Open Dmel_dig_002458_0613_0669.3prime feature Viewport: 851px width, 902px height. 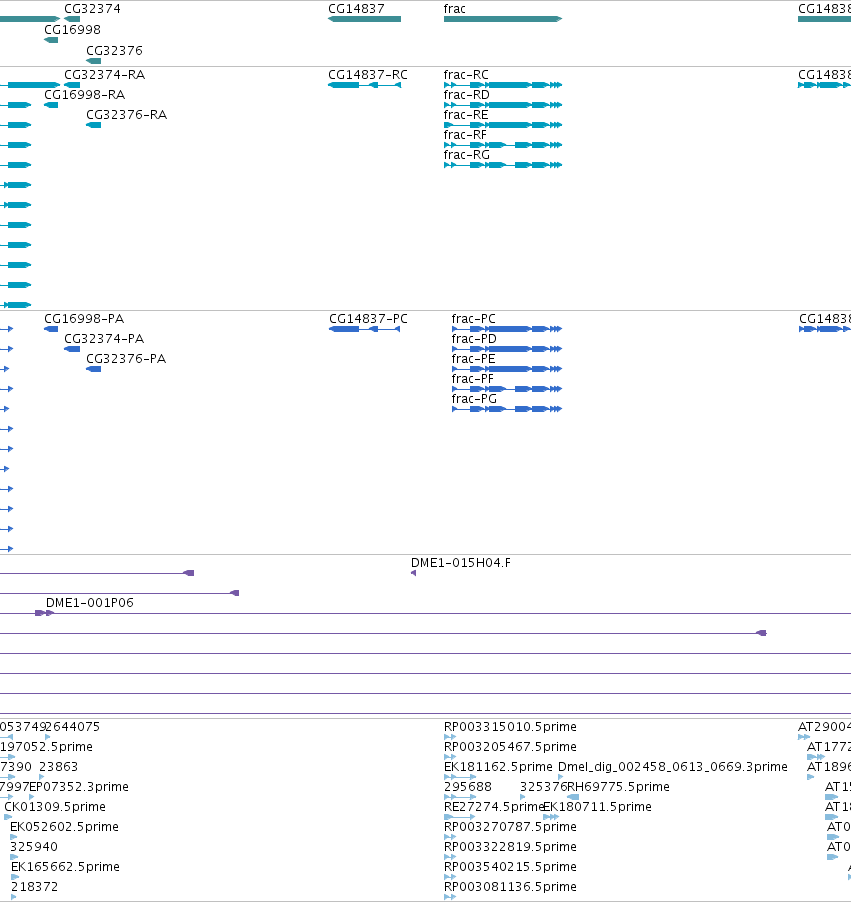pyautogui.click(x=561, y=777)
